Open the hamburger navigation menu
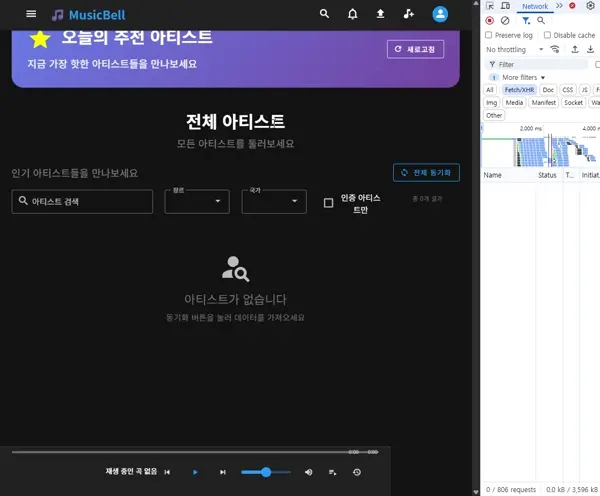The height and width of the screenshot is (496, 600). 31,14
